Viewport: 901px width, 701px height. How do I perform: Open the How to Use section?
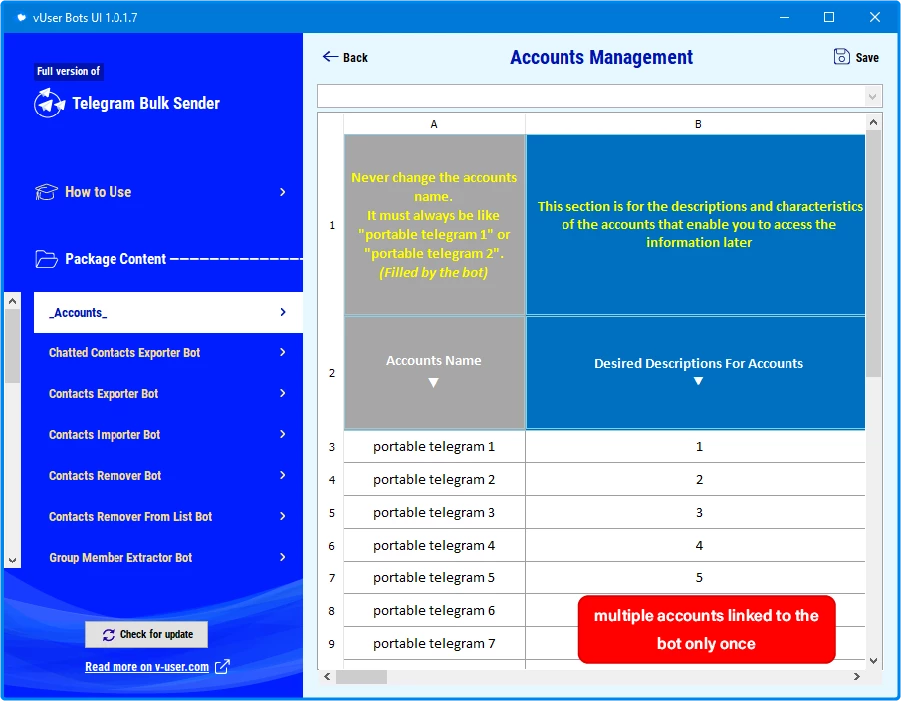161,192
